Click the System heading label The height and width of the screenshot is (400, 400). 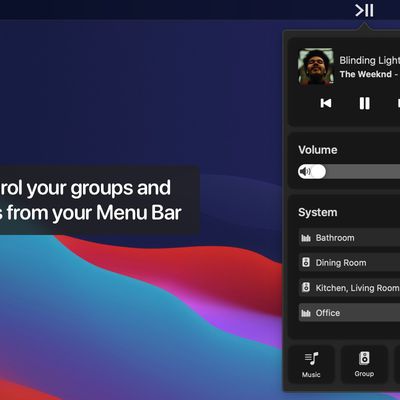tap(318, 212)
